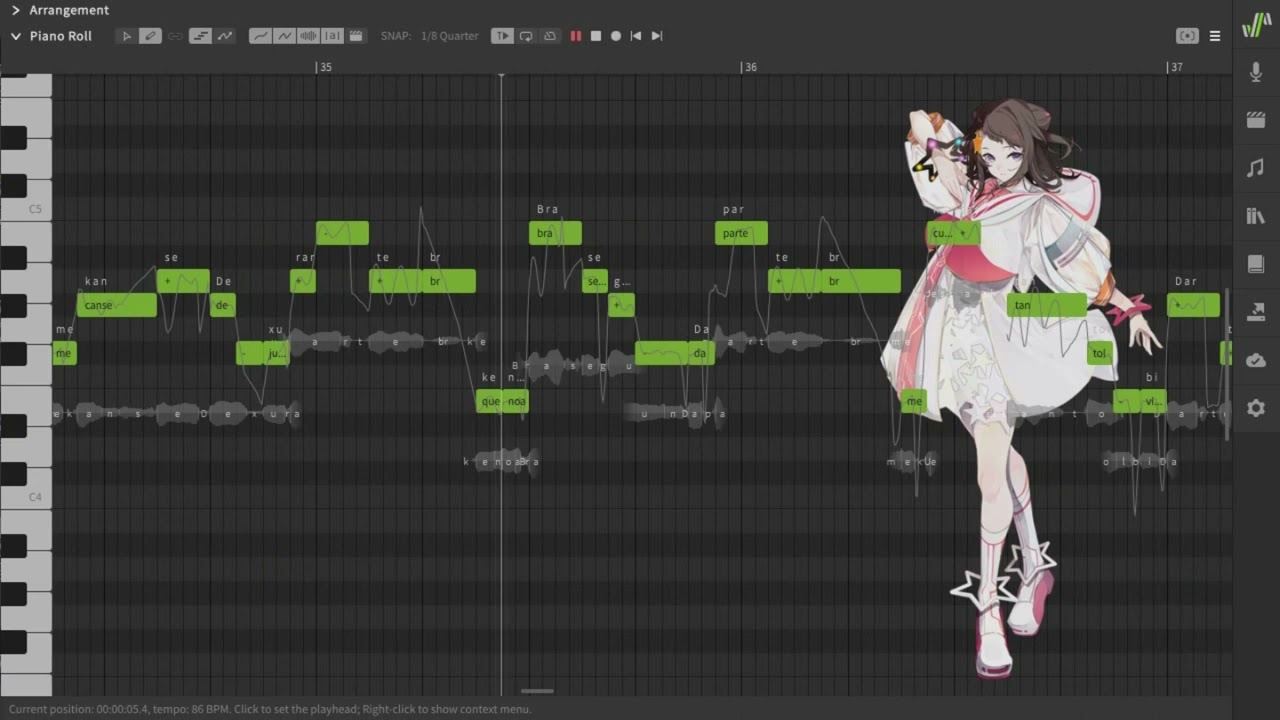
Task: Toggle the waveform display button
Action: pyautogui.click(x=308, y=36)
